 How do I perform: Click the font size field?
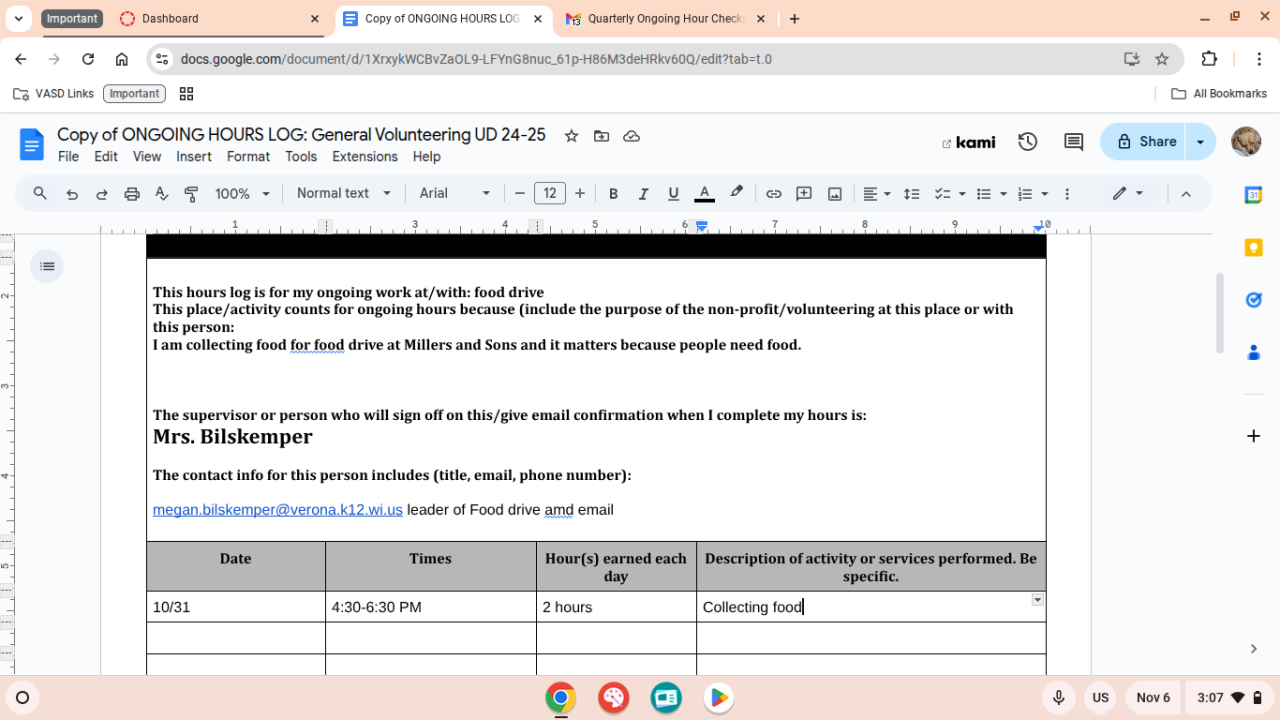(x=550, y=194)
